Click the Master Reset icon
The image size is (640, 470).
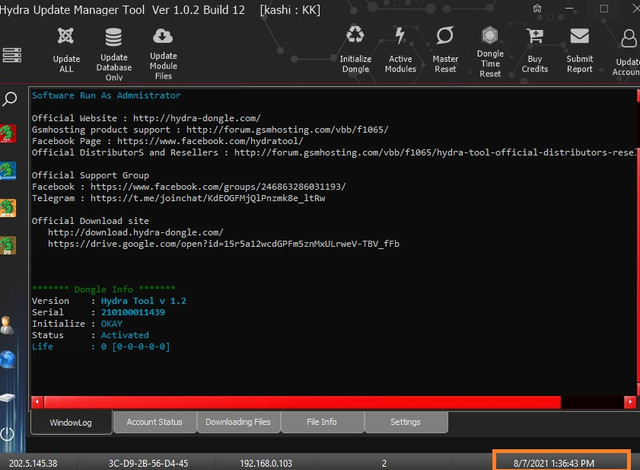[x=445, y=36]
